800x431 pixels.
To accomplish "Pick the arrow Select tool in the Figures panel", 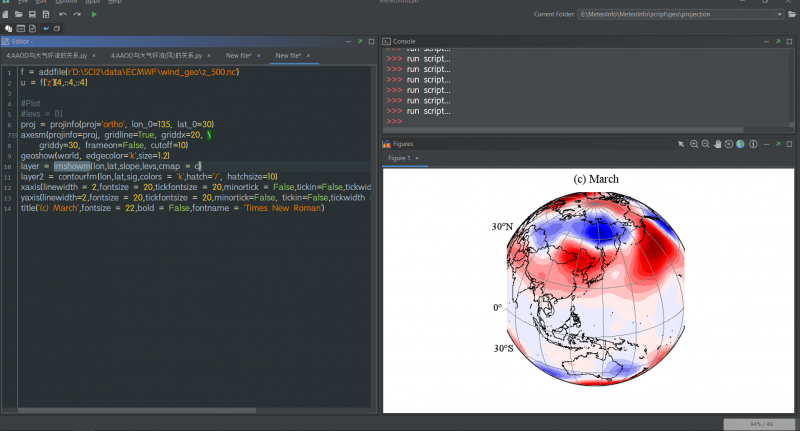I will coord(681,144).
